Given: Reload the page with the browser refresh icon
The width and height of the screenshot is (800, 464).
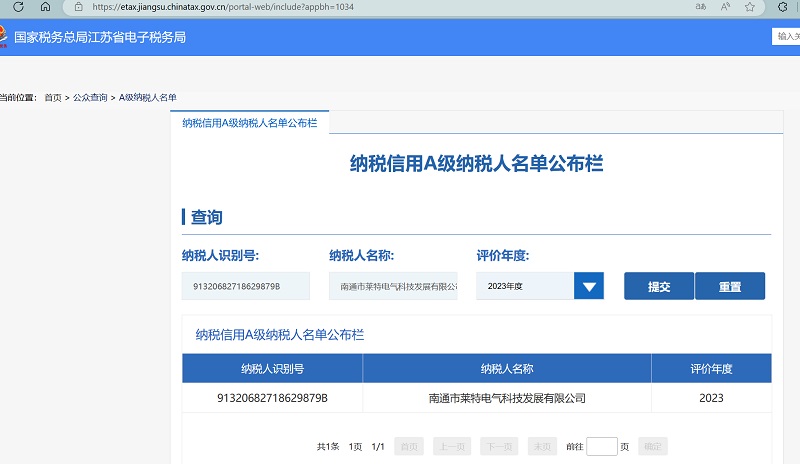Looking at the screenshot, I should pos(18,7).
